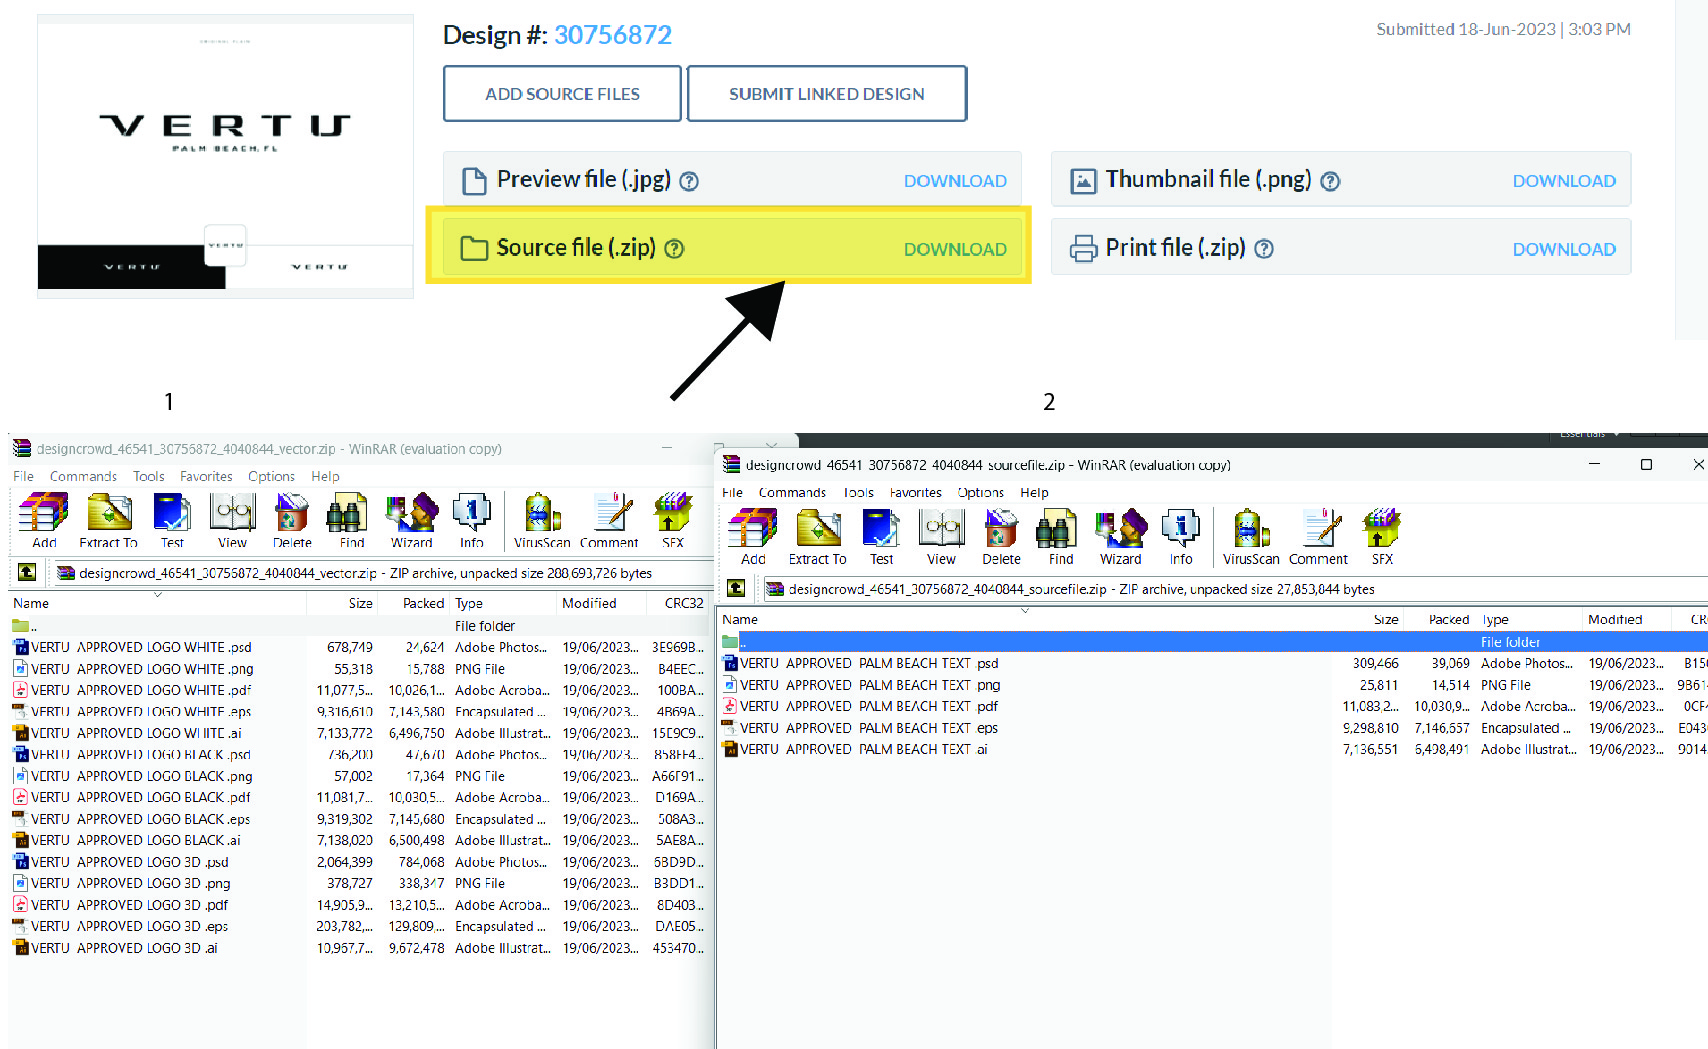Click Extract To in sourcefile.zip WinRAR window
This screenshot has height=1049, width=1708.
click(817, 537)
